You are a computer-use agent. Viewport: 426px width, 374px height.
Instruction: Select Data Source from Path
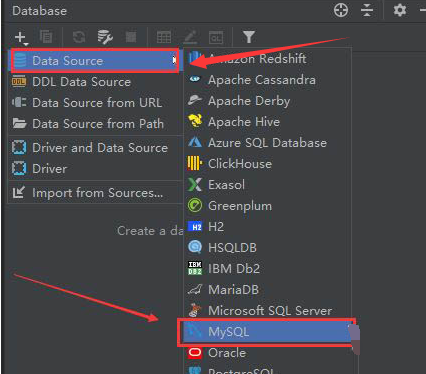pos(96,124)
